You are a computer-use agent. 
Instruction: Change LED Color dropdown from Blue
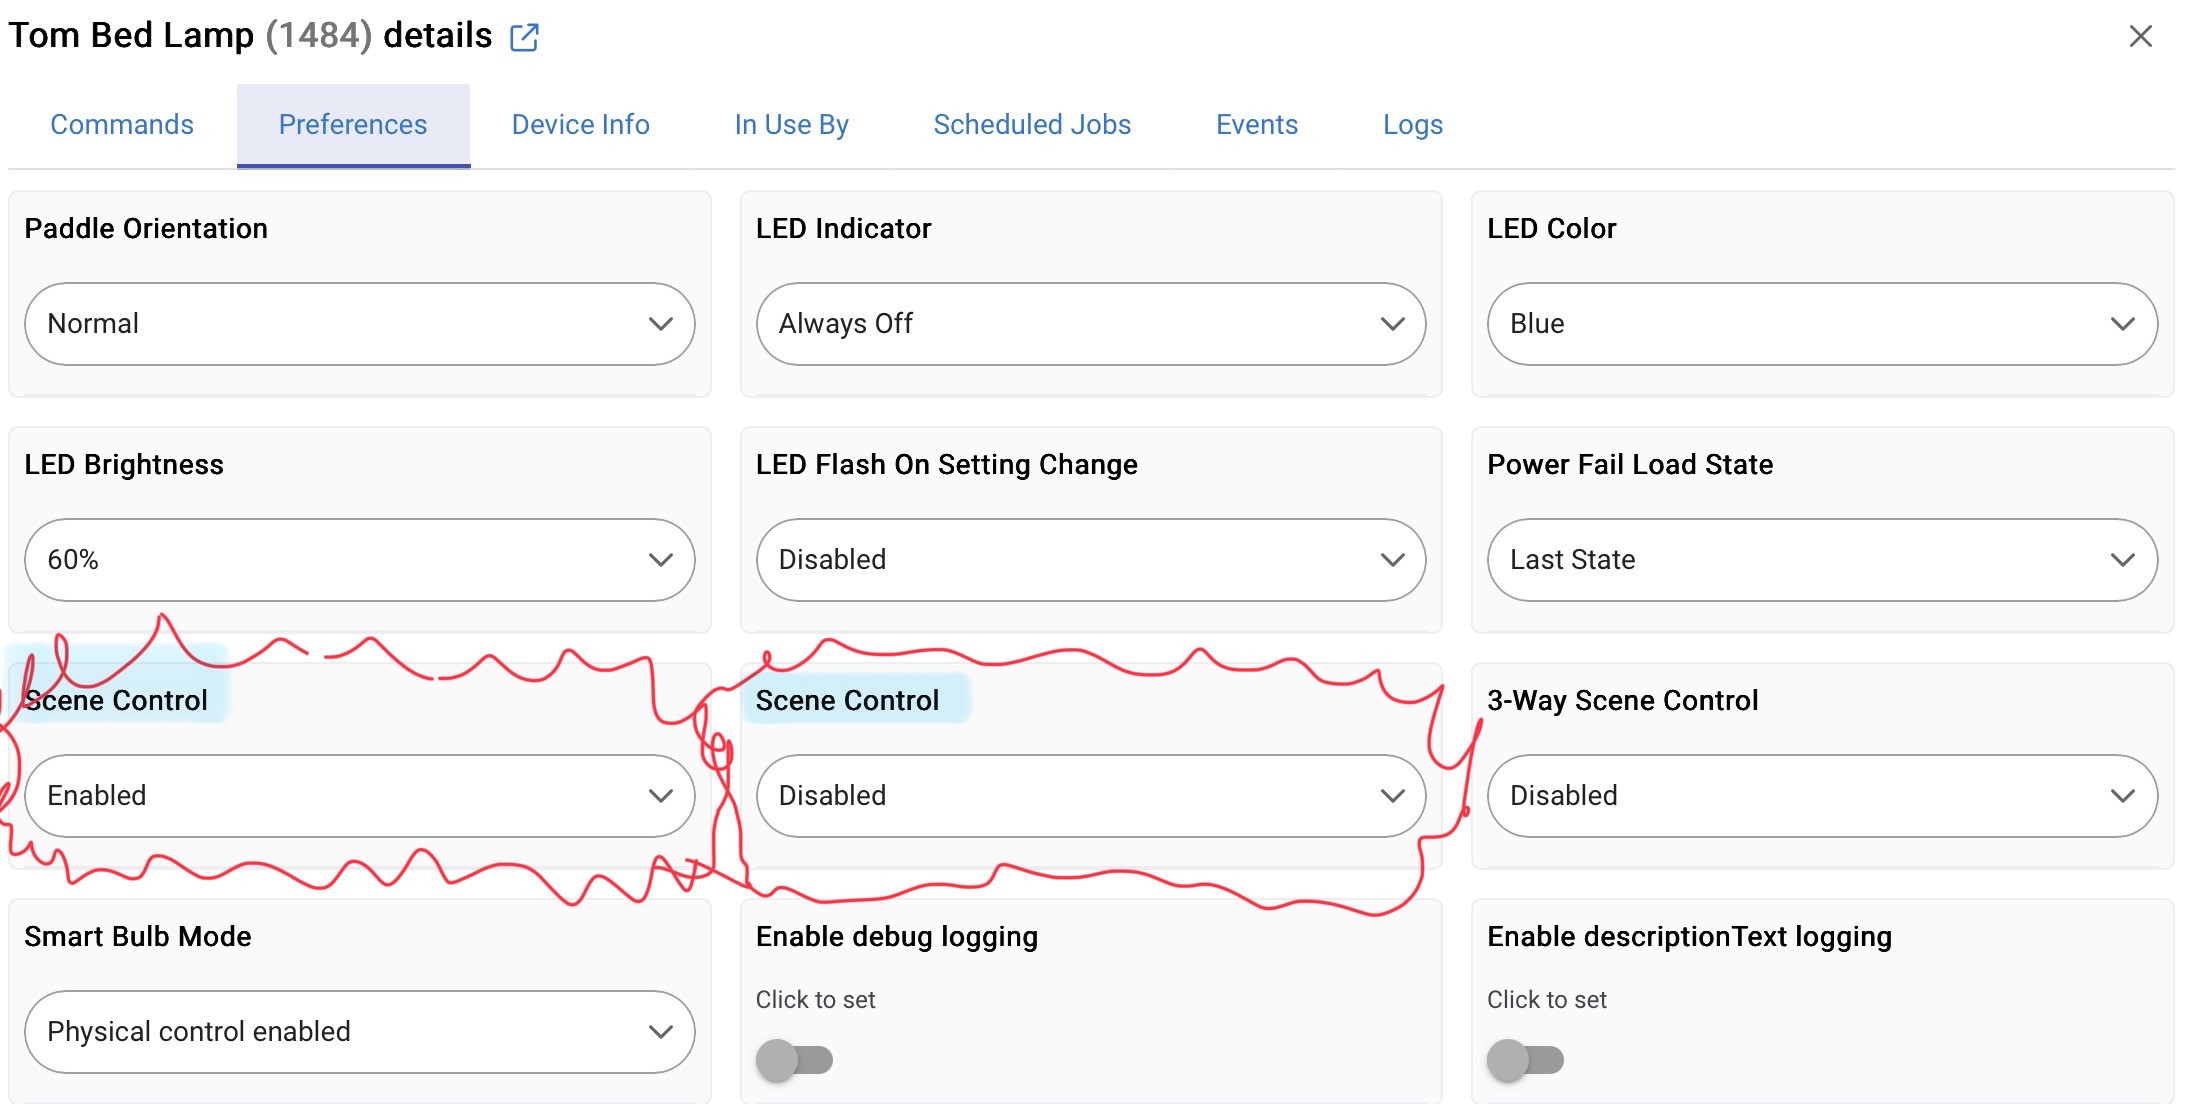(x=1821, y=324)
